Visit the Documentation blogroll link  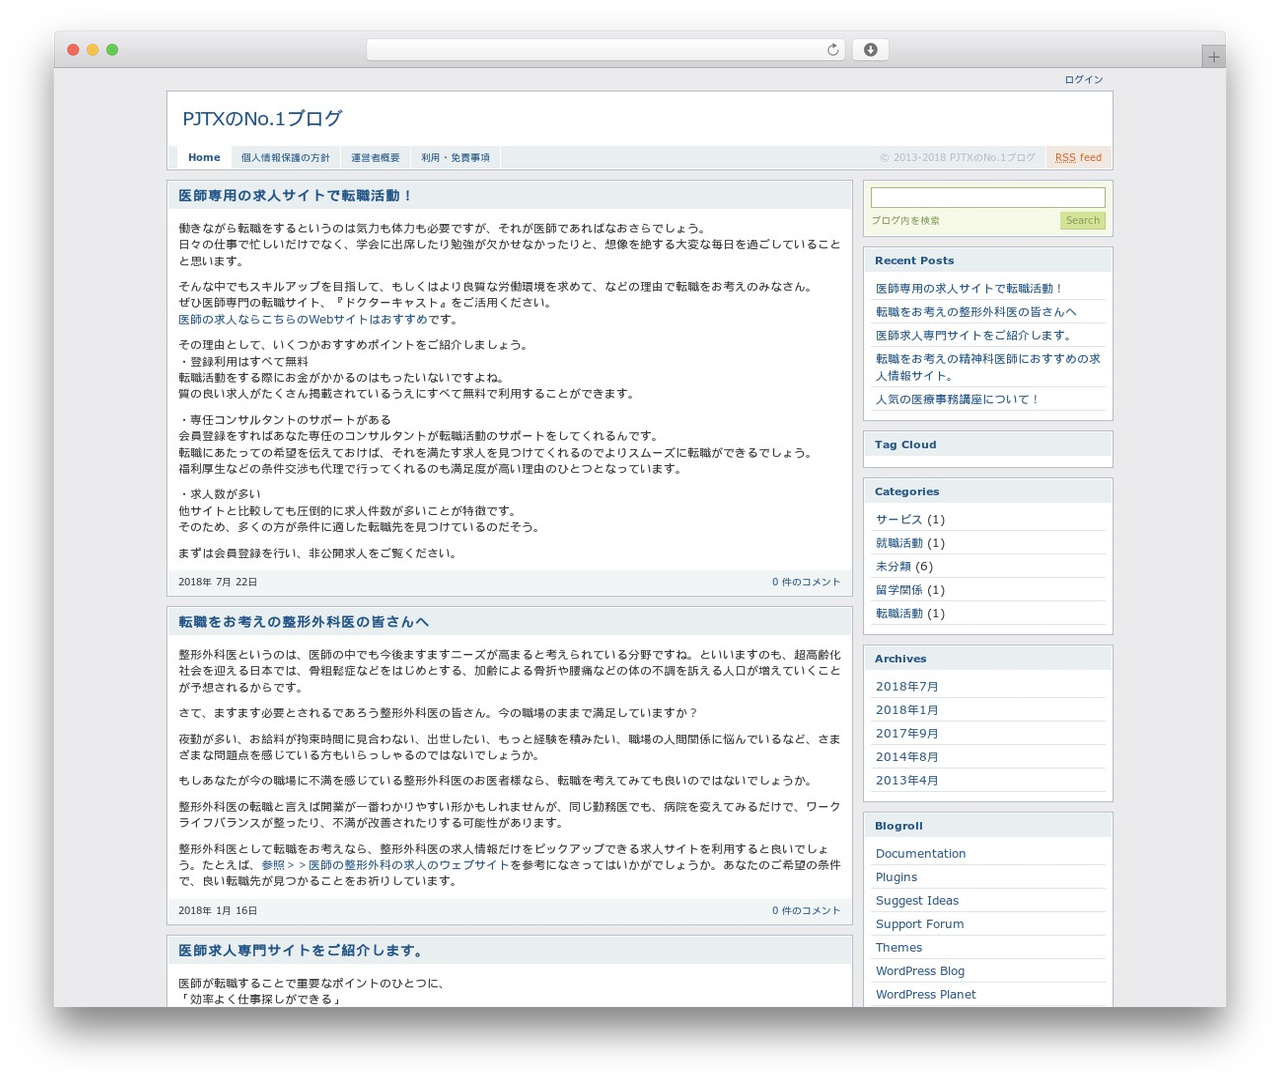[x=920, y=854]
